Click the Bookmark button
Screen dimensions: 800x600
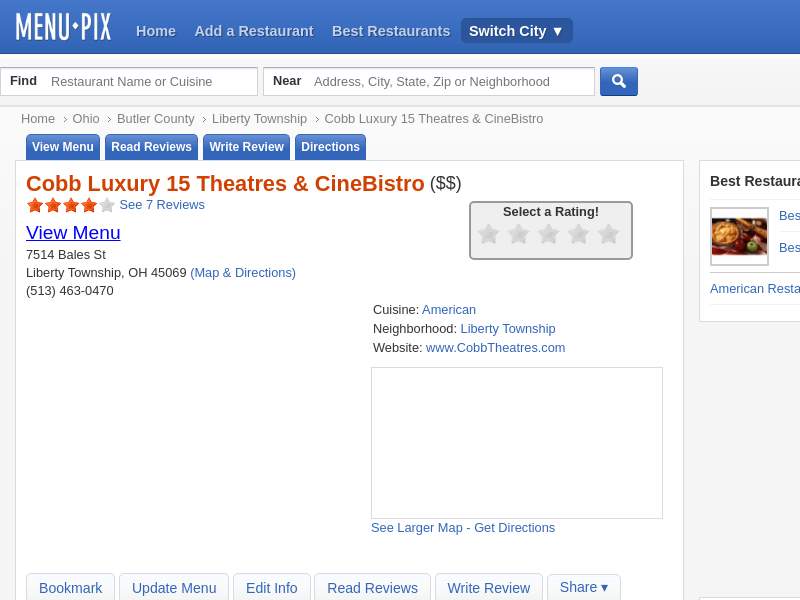70,587
